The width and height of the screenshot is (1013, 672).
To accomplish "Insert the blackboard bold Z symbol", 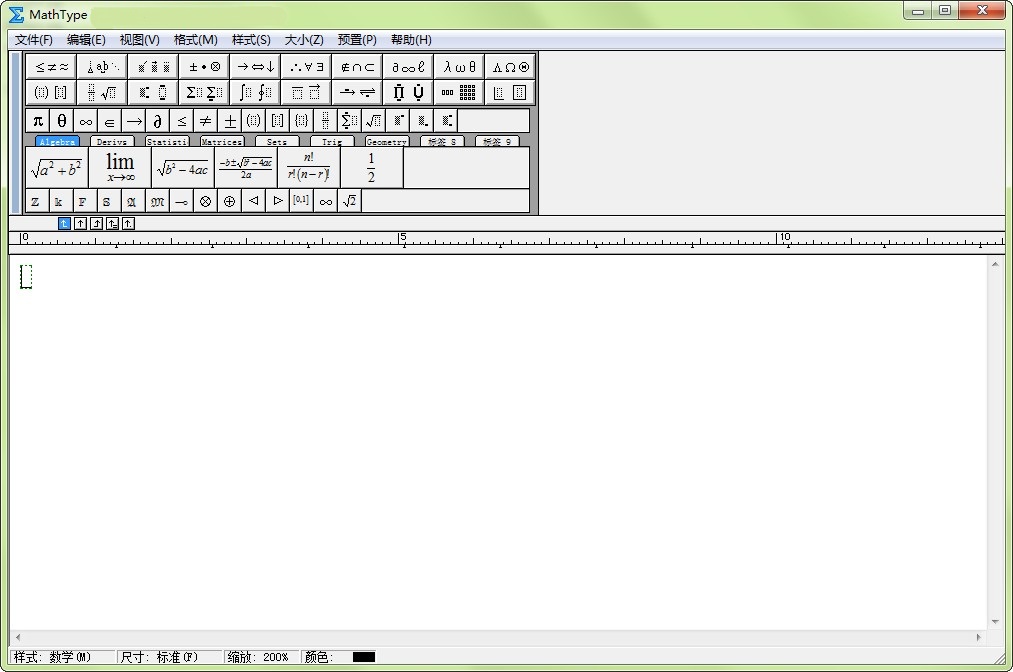I will tap(36, 202).
